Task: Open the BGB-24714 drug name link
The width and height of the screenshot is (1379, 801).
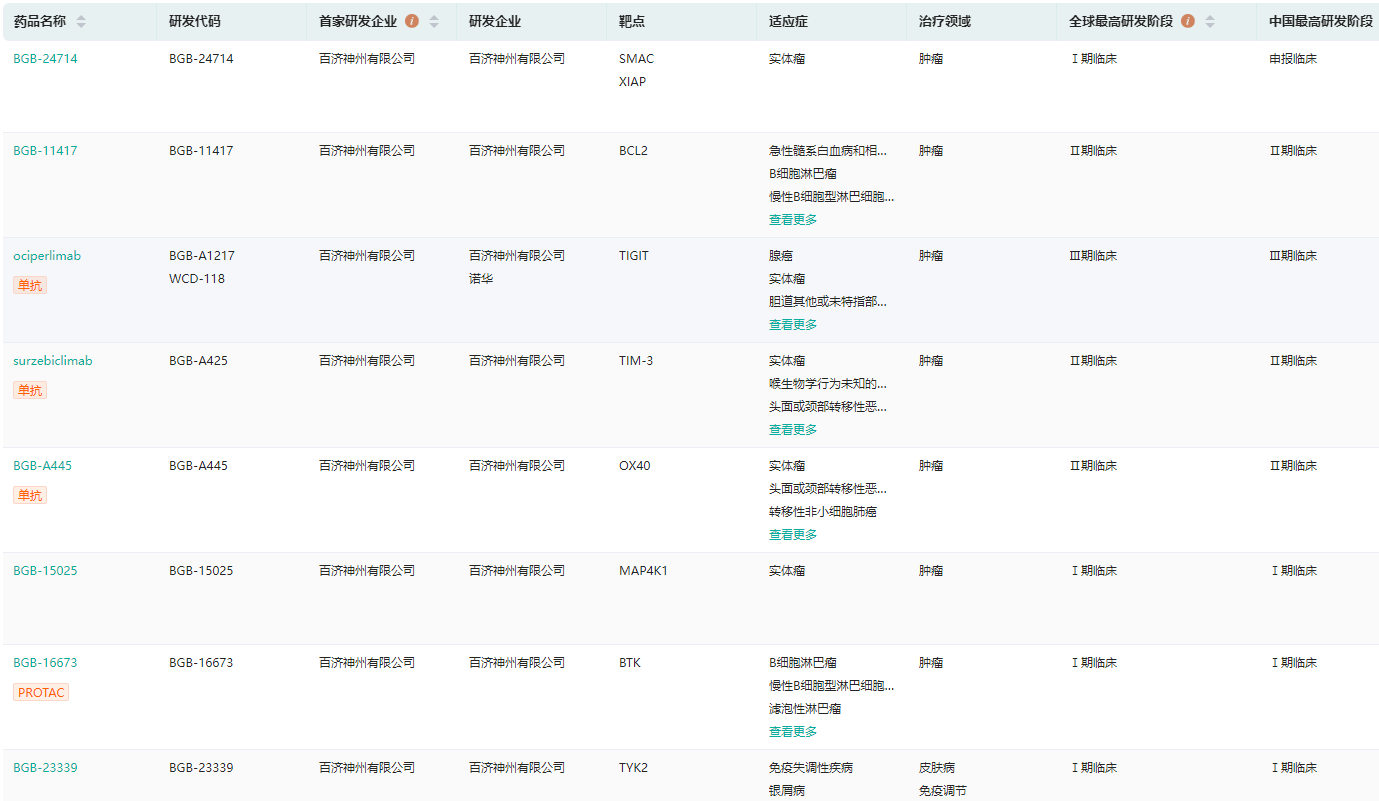Action: [x=45, y=59]
